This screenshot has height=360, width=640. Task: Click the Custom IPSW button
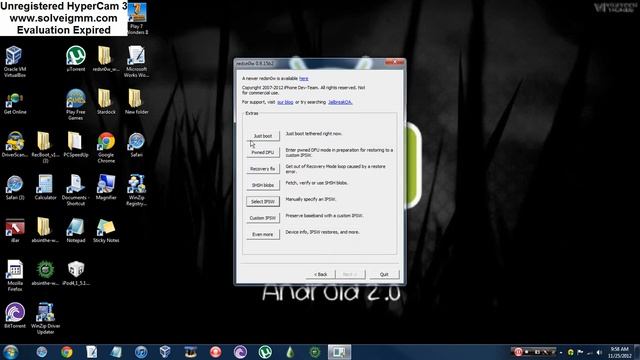[263, 218]
